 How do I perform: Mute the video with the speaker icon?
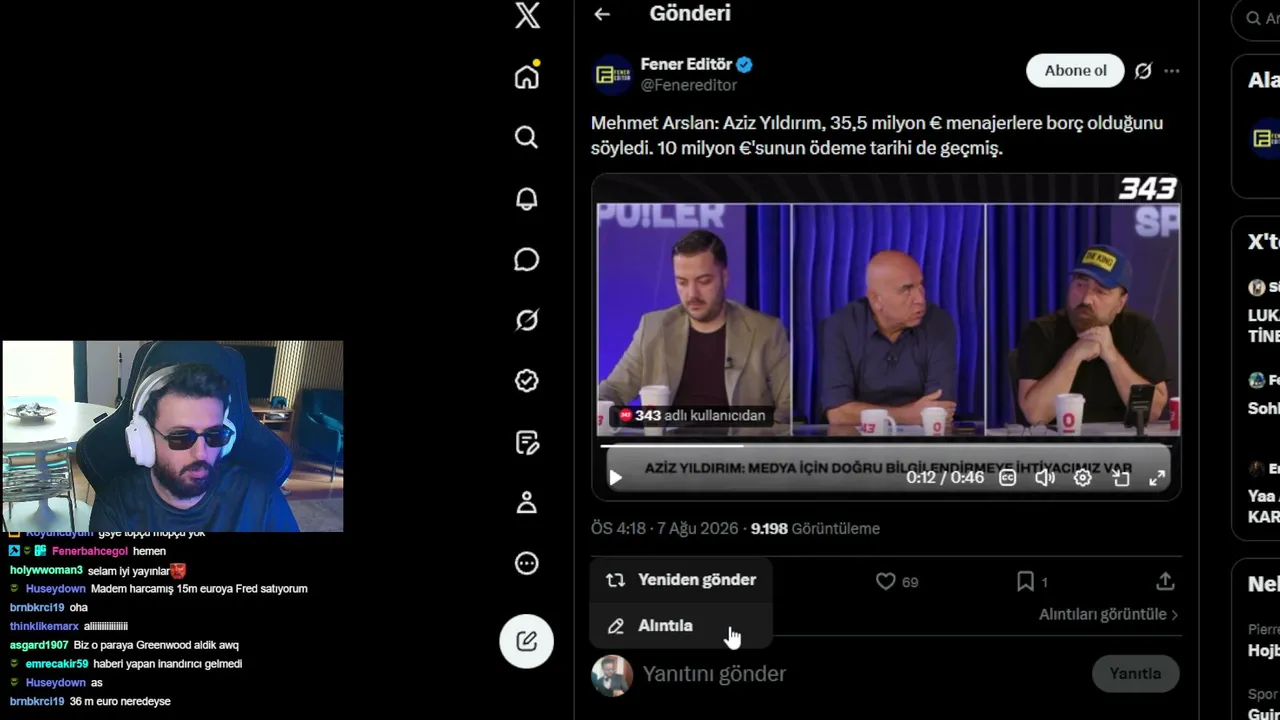coord(1045,478)
